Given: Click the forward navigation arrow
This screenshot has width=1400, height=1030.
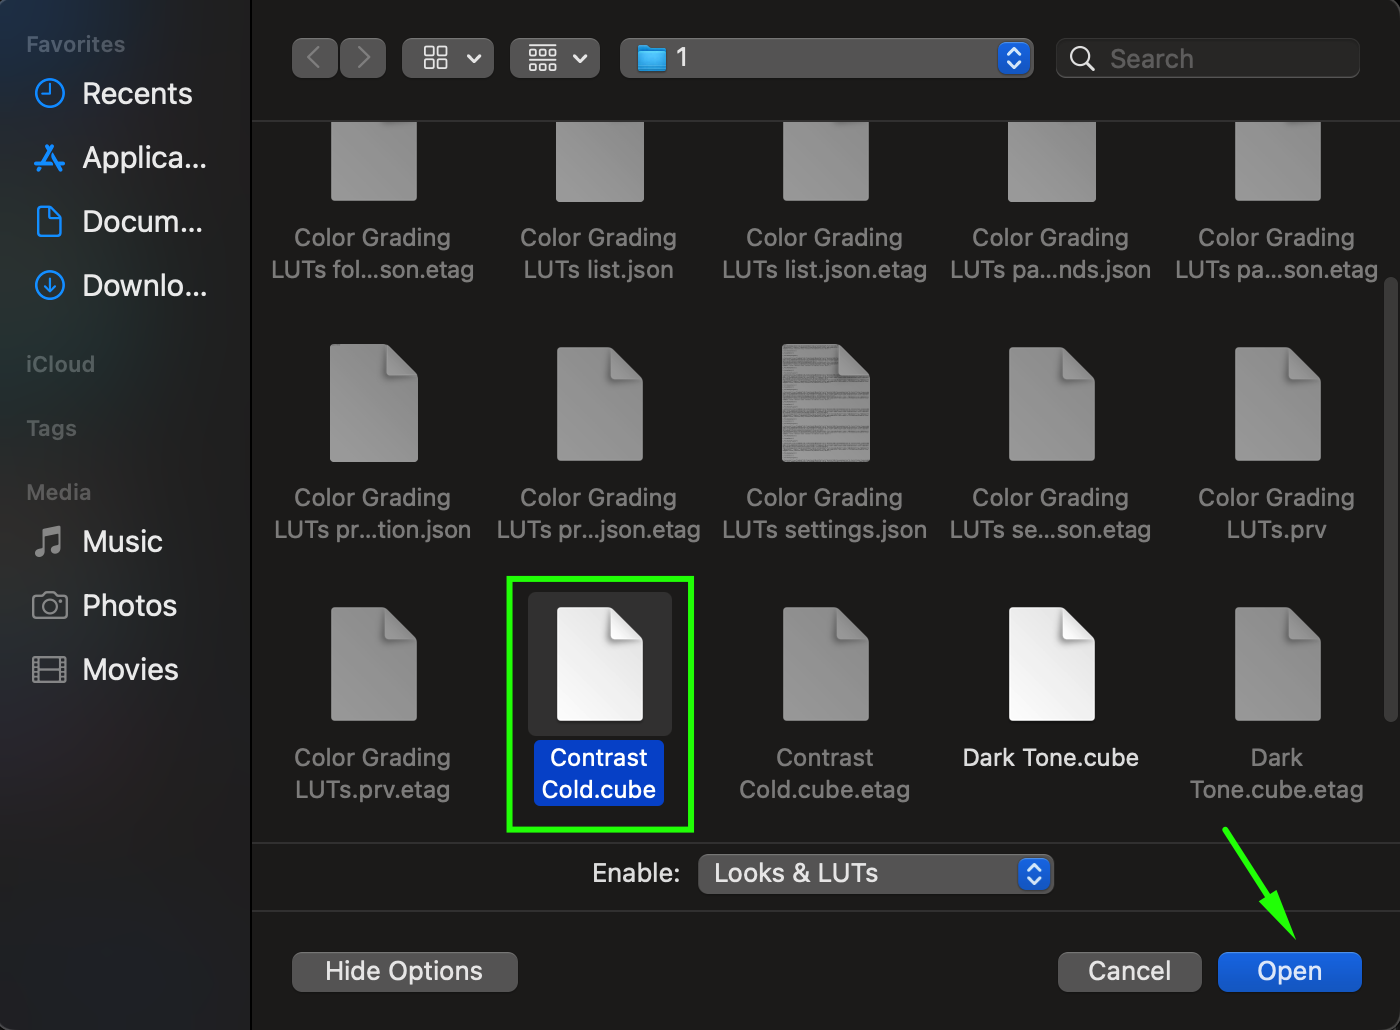Looking at the screenshot, I should (363, 58).
